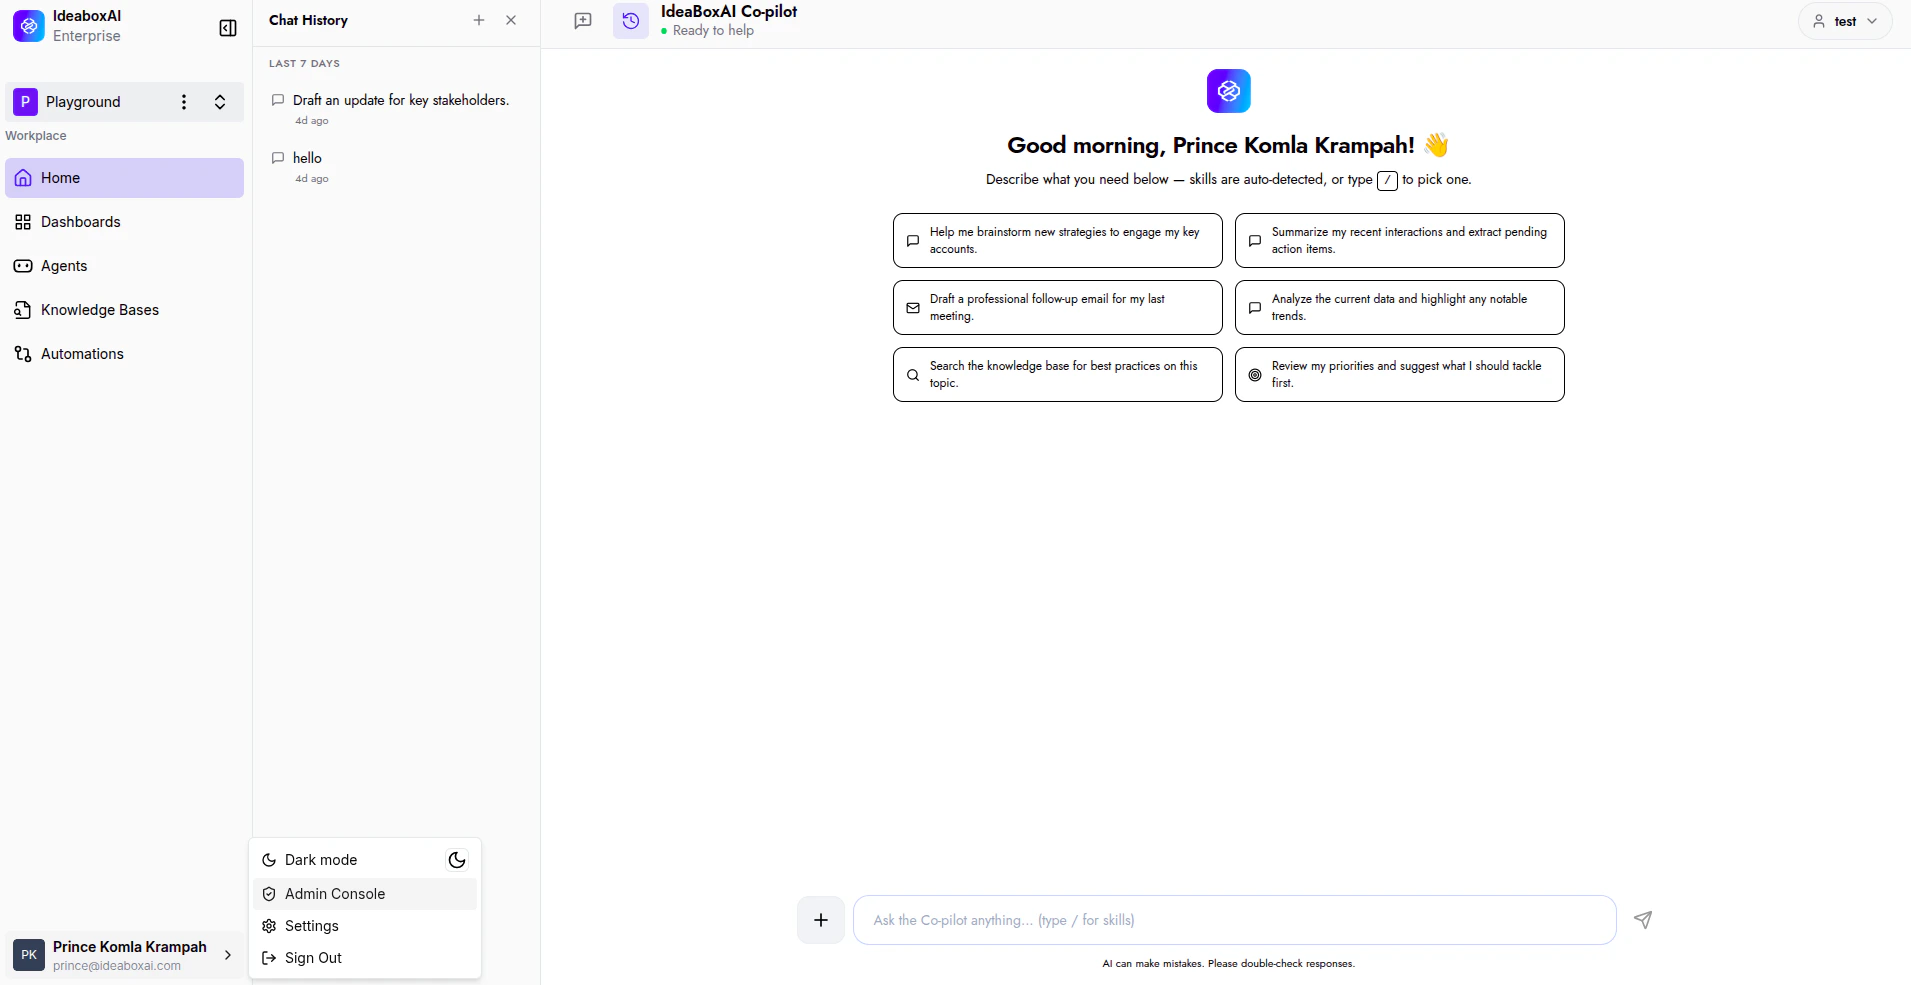Click the moon icon toggle for dark mode

[457, 860]
